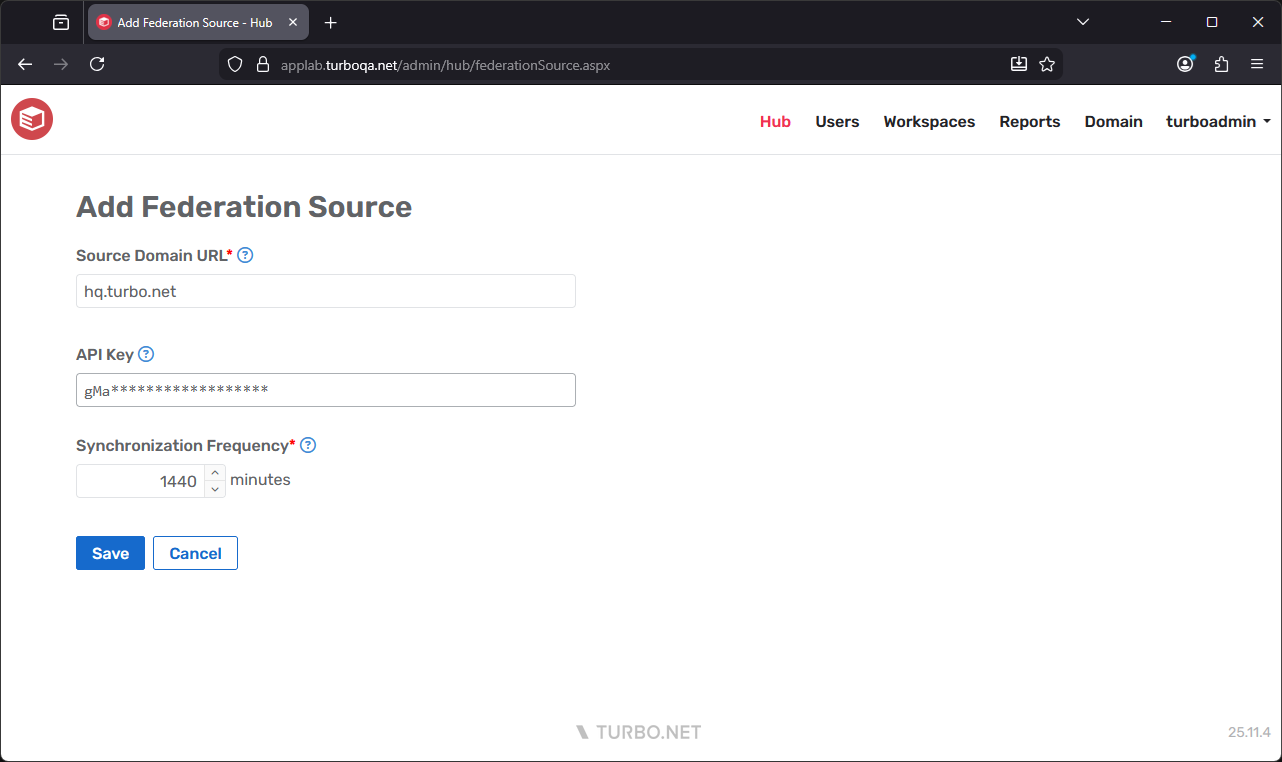Click inside the Source Domain URL field
Viewport: 1282px width, 762px height.
[325, 291]
